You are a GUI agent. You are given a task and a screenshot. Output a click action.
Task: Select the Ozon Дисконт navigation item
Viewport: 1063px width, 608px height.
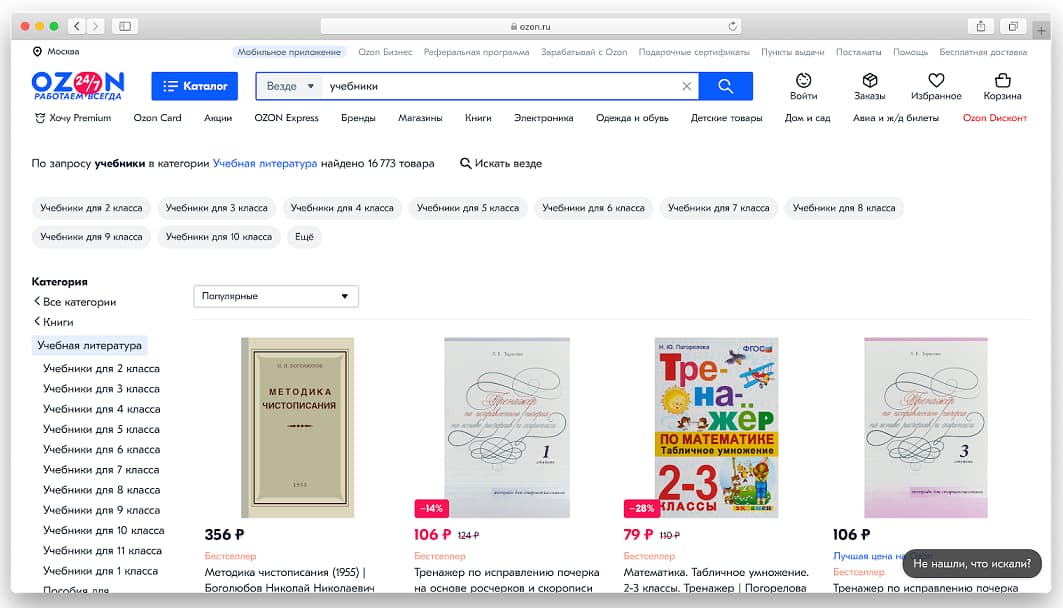tap(995, 118)
